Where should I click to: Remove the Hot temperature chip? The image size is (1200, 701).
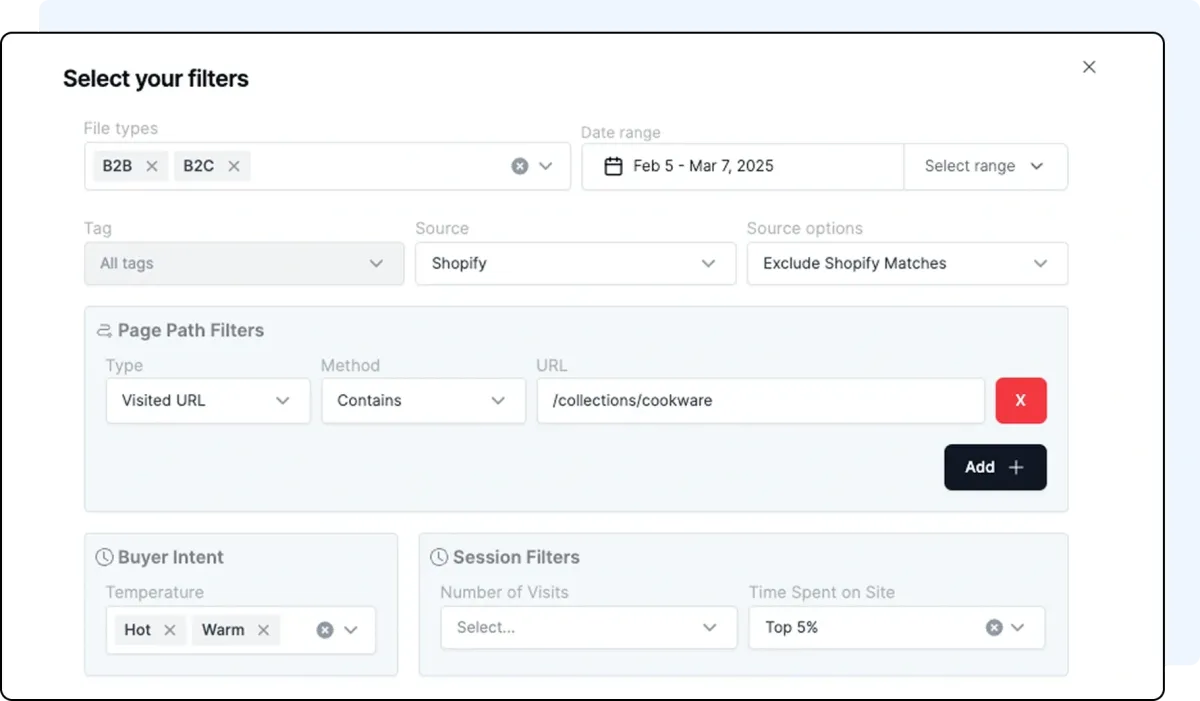[170, 630]
